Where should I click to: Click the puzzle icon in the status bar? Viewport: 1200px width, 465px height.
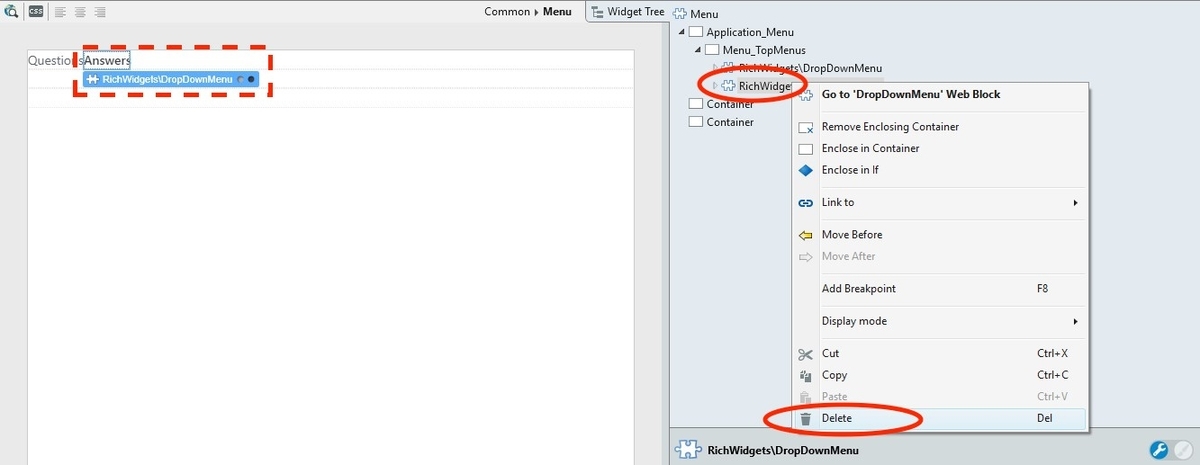pyautogui.click(x=688, y=450)
